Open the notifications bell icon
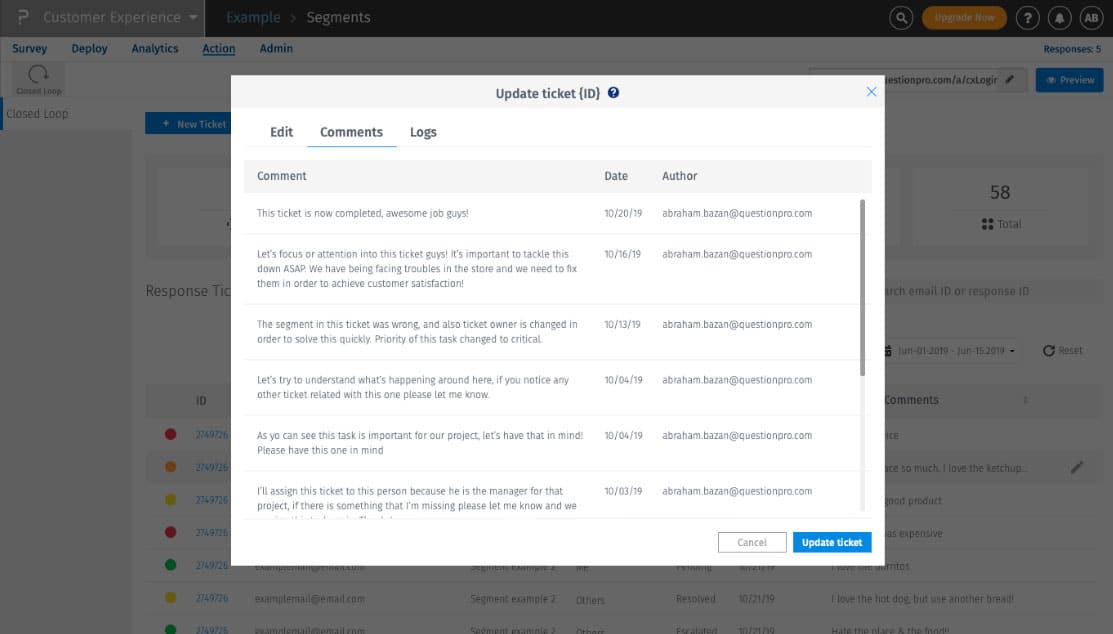This screenshot has width=1113, height=634. coord(1059,18)
